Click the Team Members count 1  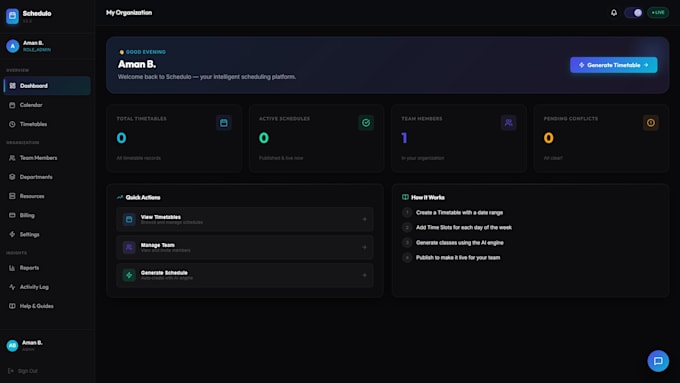[404, 138]
